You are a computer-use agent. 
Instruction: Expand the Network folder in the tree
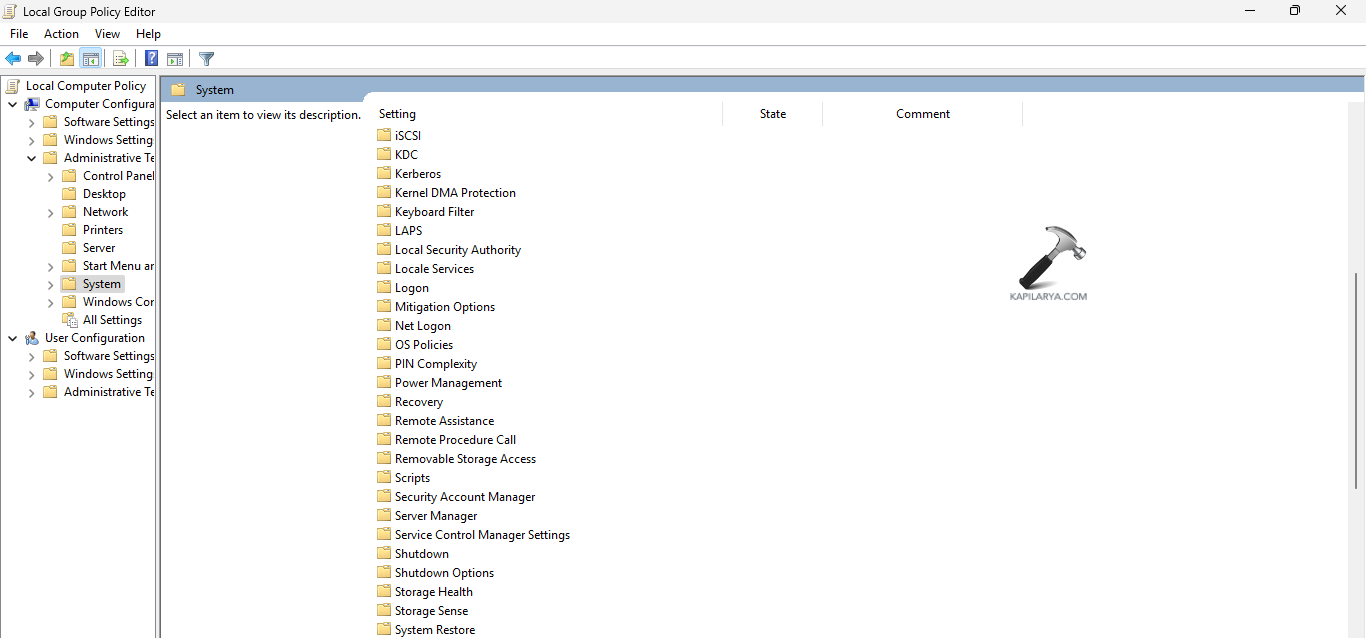51,213
